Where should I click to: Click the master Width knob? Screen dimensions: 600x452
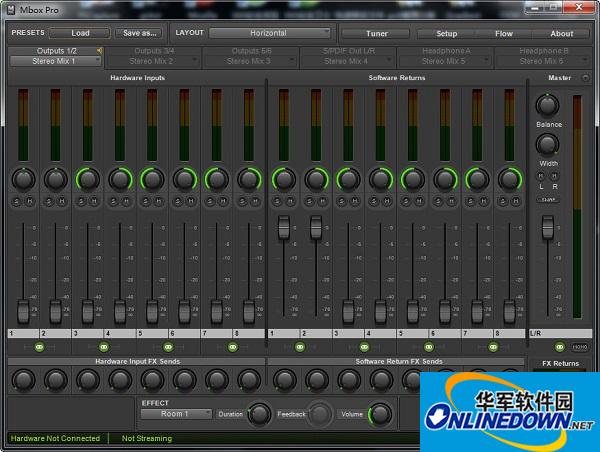click(547, 144)
